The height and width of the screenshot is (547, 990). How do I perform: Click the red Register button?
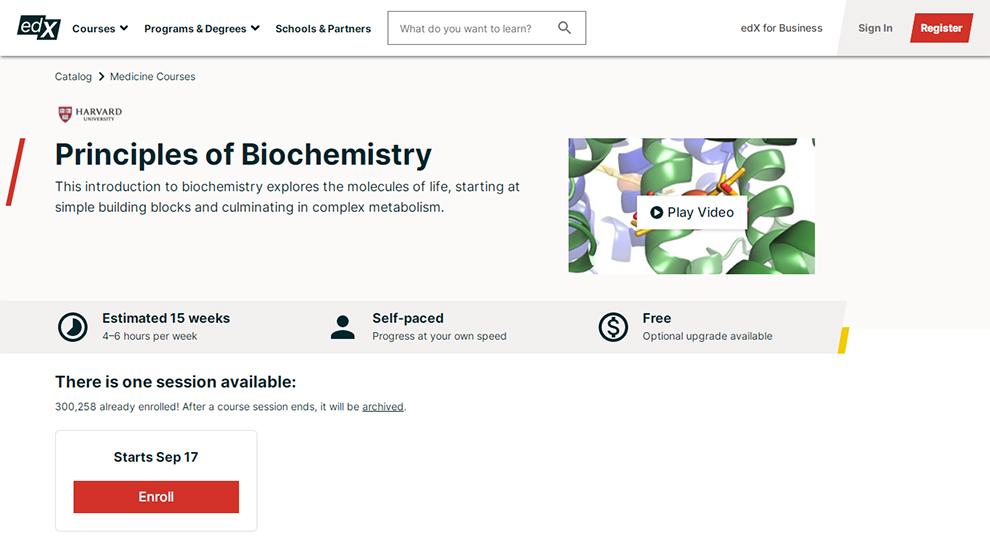click(x=941, y=28)
